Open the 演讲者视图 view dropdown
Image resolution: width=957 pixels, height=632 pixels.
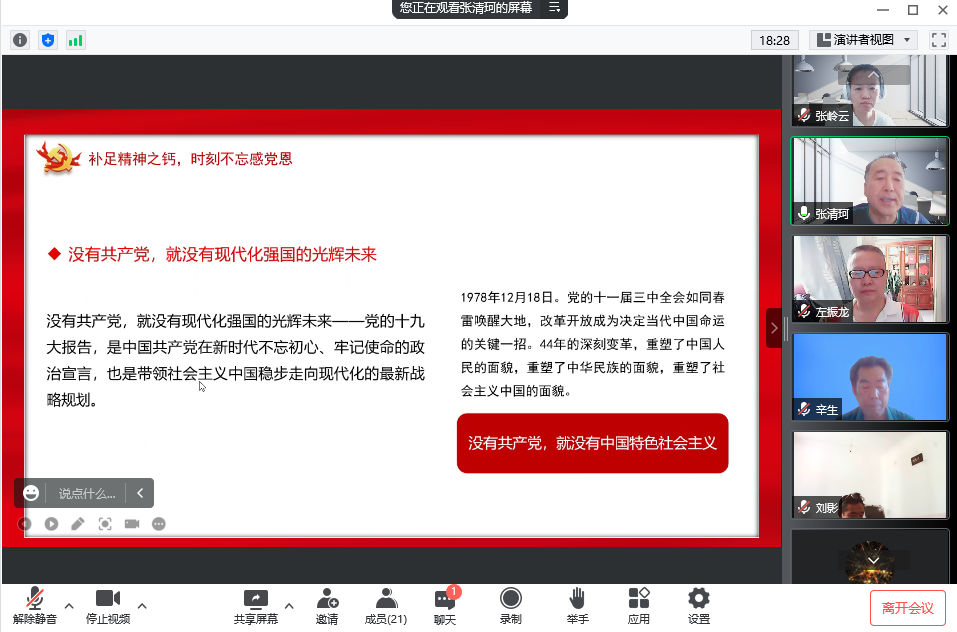coord(863,40)
